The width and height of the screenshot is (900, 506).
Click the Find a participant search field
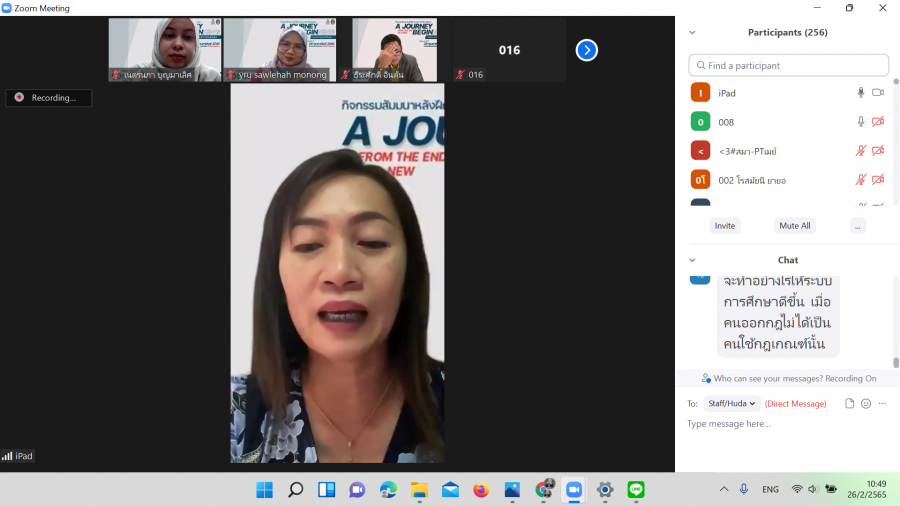pyautogui.click(x=789, y=65)
